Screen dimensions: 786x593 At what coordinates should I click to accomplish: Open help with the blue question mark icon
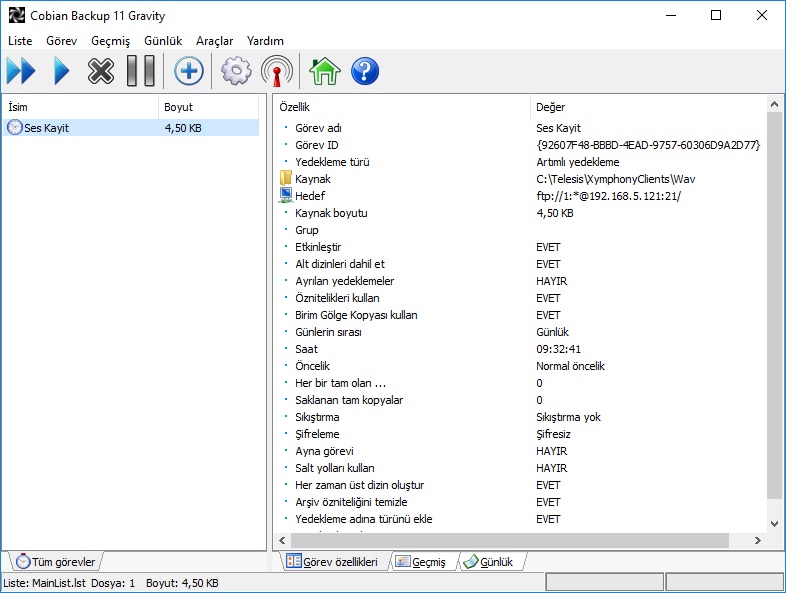click(365, 71)
